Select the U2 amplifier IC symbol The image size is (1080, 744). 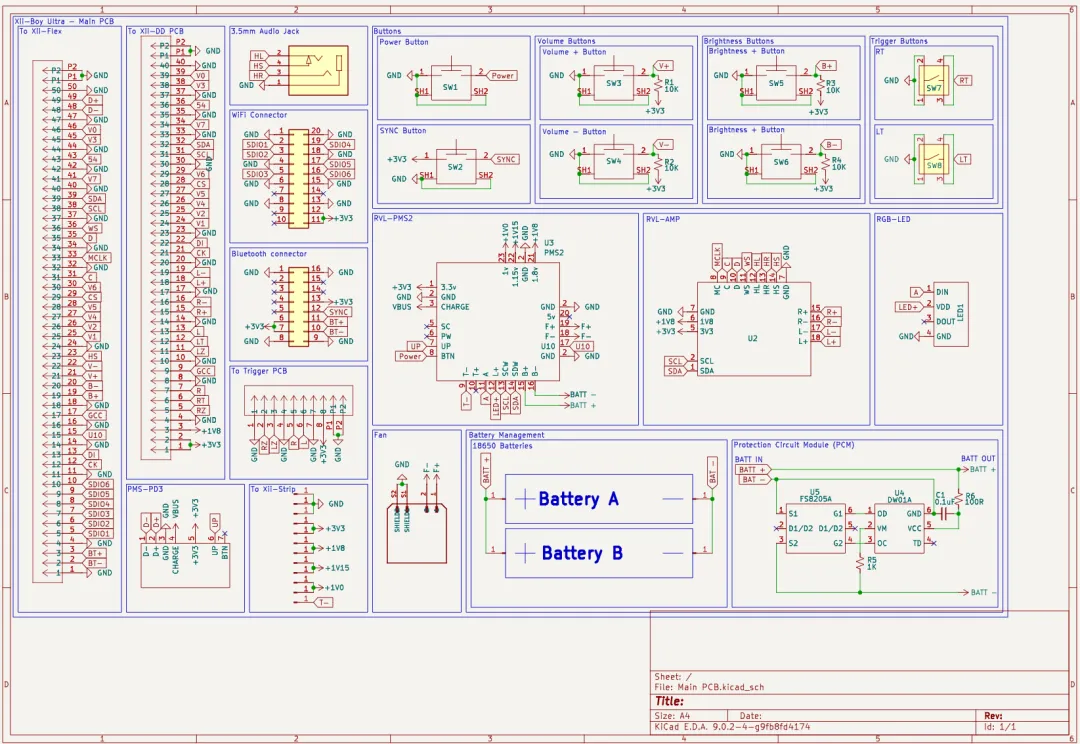coord(754,329)
